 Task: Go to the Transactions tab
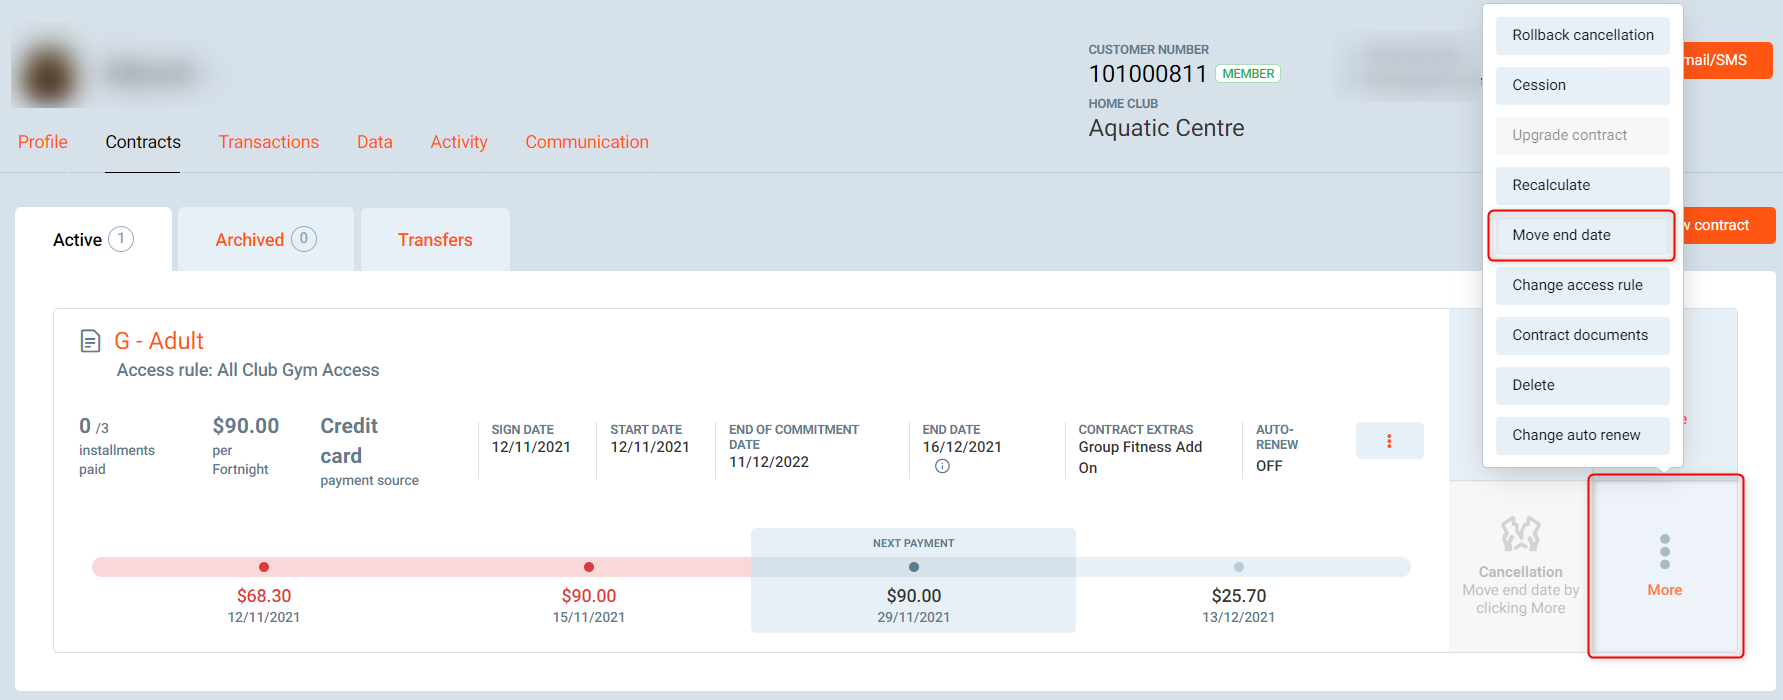tap(268, 142)
